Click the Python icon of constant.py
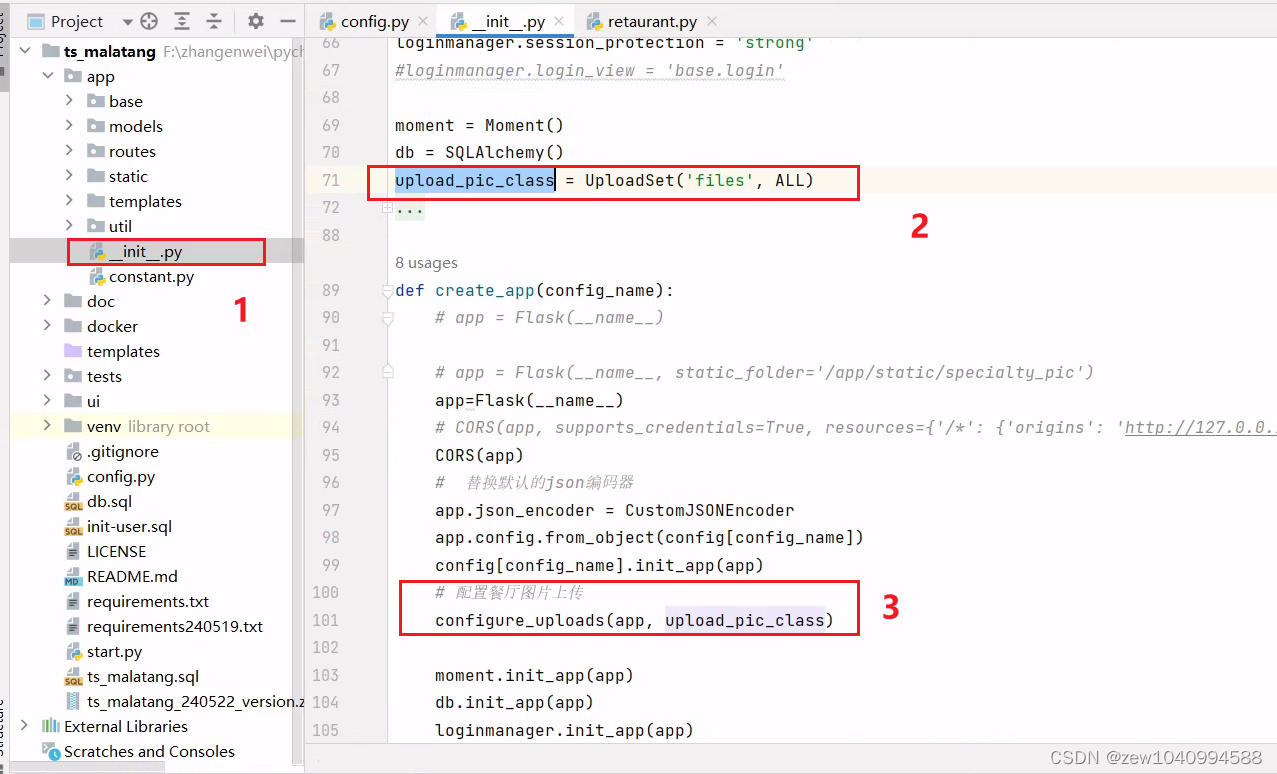This screenshot has height=774, width=1277. pos(97,276)
